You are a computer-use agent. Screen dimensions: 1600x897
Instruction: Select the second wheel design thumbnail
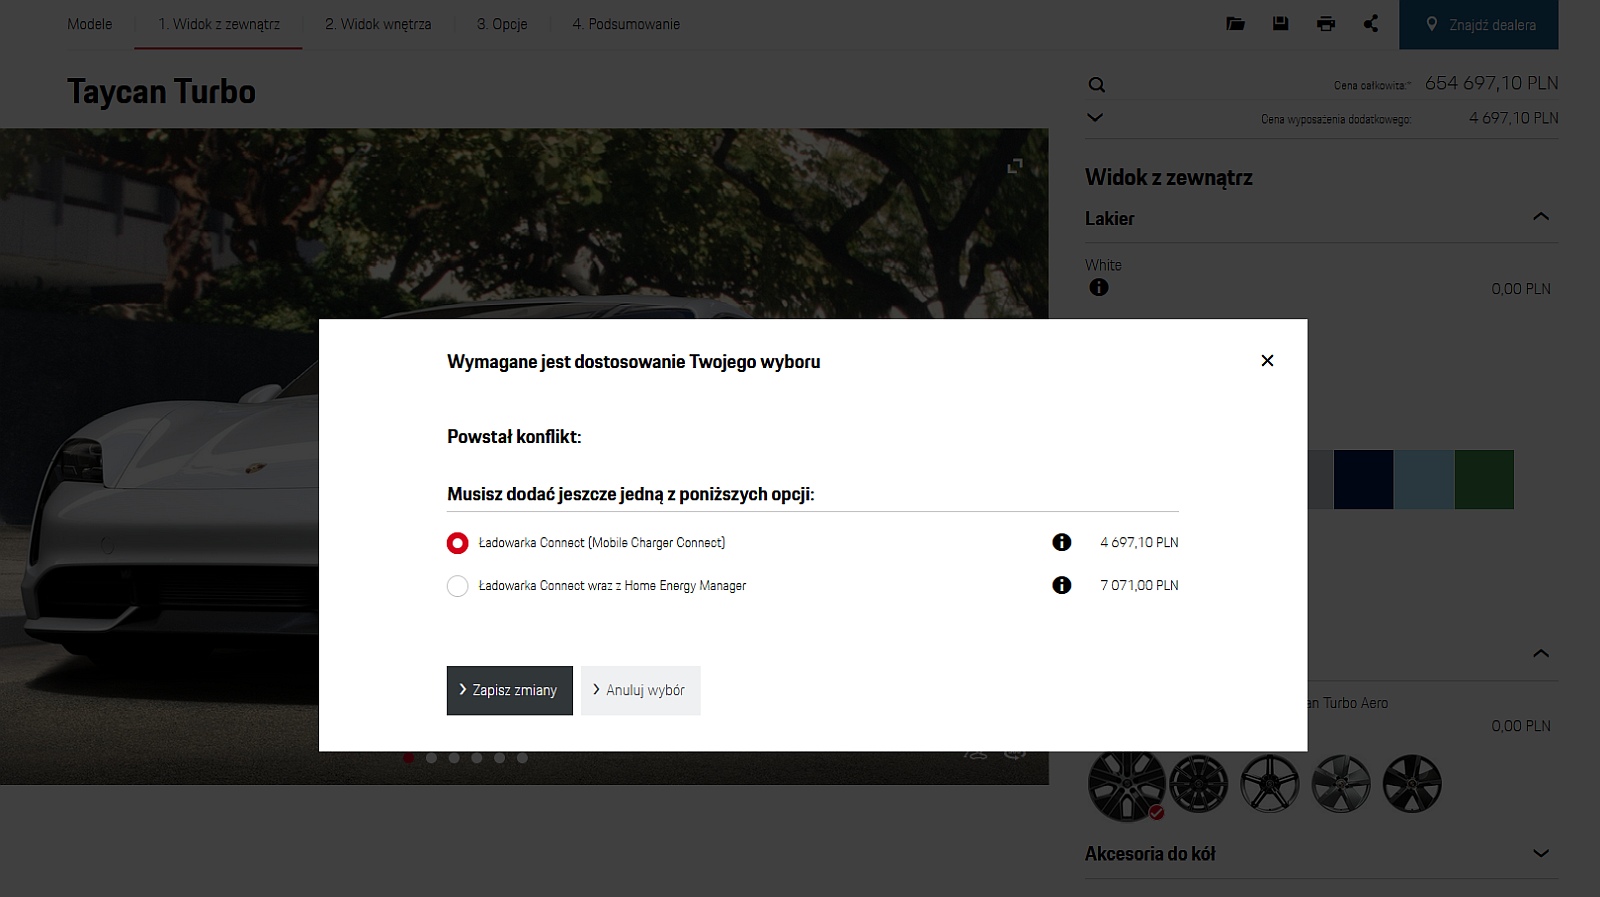coord(1198,783)
